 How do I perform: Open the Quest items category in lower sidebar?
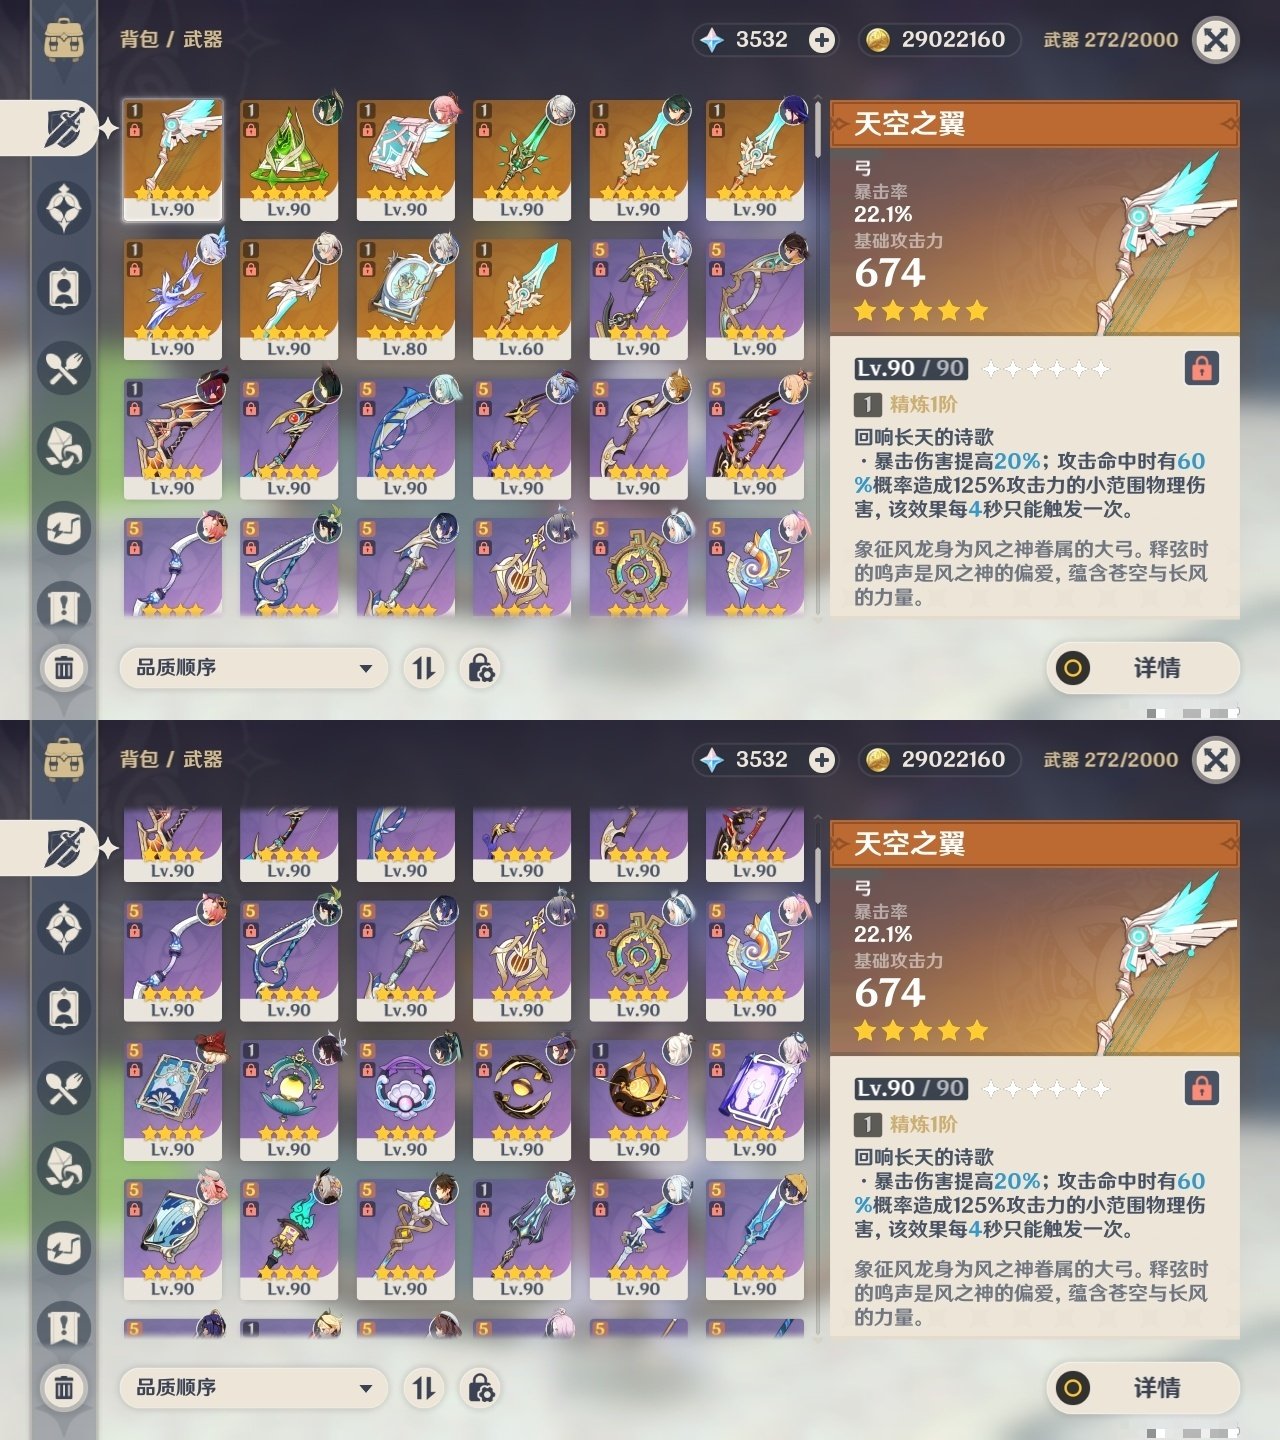pos(64,1327)
